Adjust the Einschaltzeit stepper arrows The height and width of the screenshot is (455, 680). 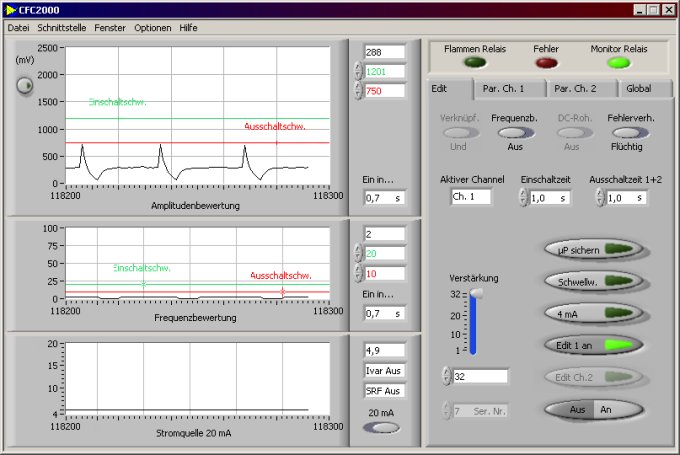[x=523, y=198]
